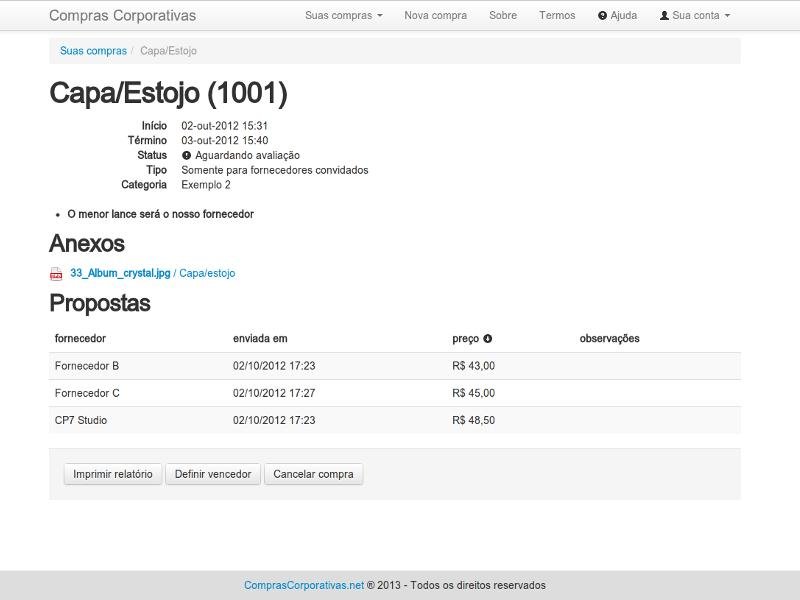Click the Compras Corporativas brand title
The width and height of the screenshot is (800, 600).
[x=122, y=15]
